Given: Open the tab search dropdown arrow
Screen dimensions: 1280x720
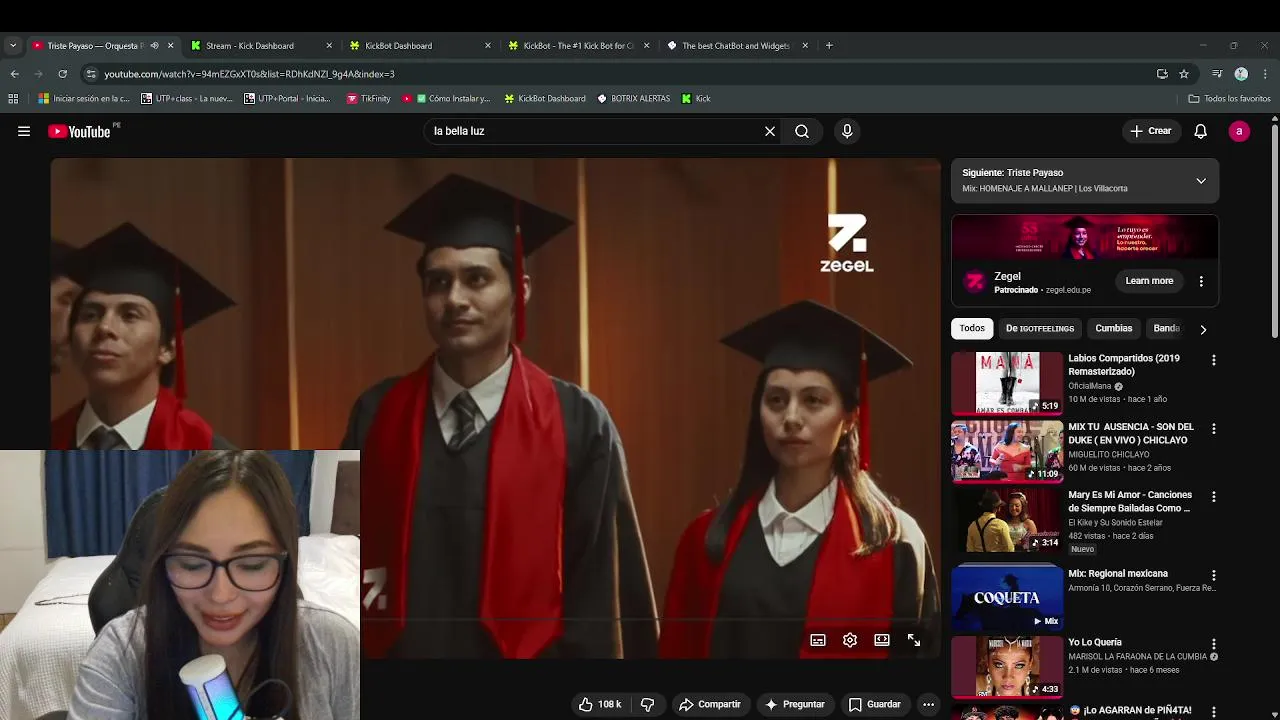Looking at the screenshot, I should point(13,45).
